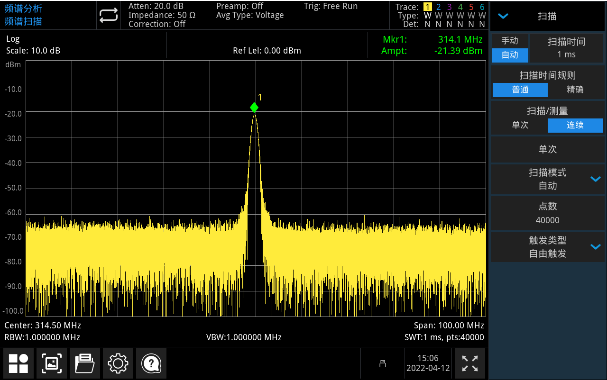Open the four-square home menu icon

[x=18, y=363]
